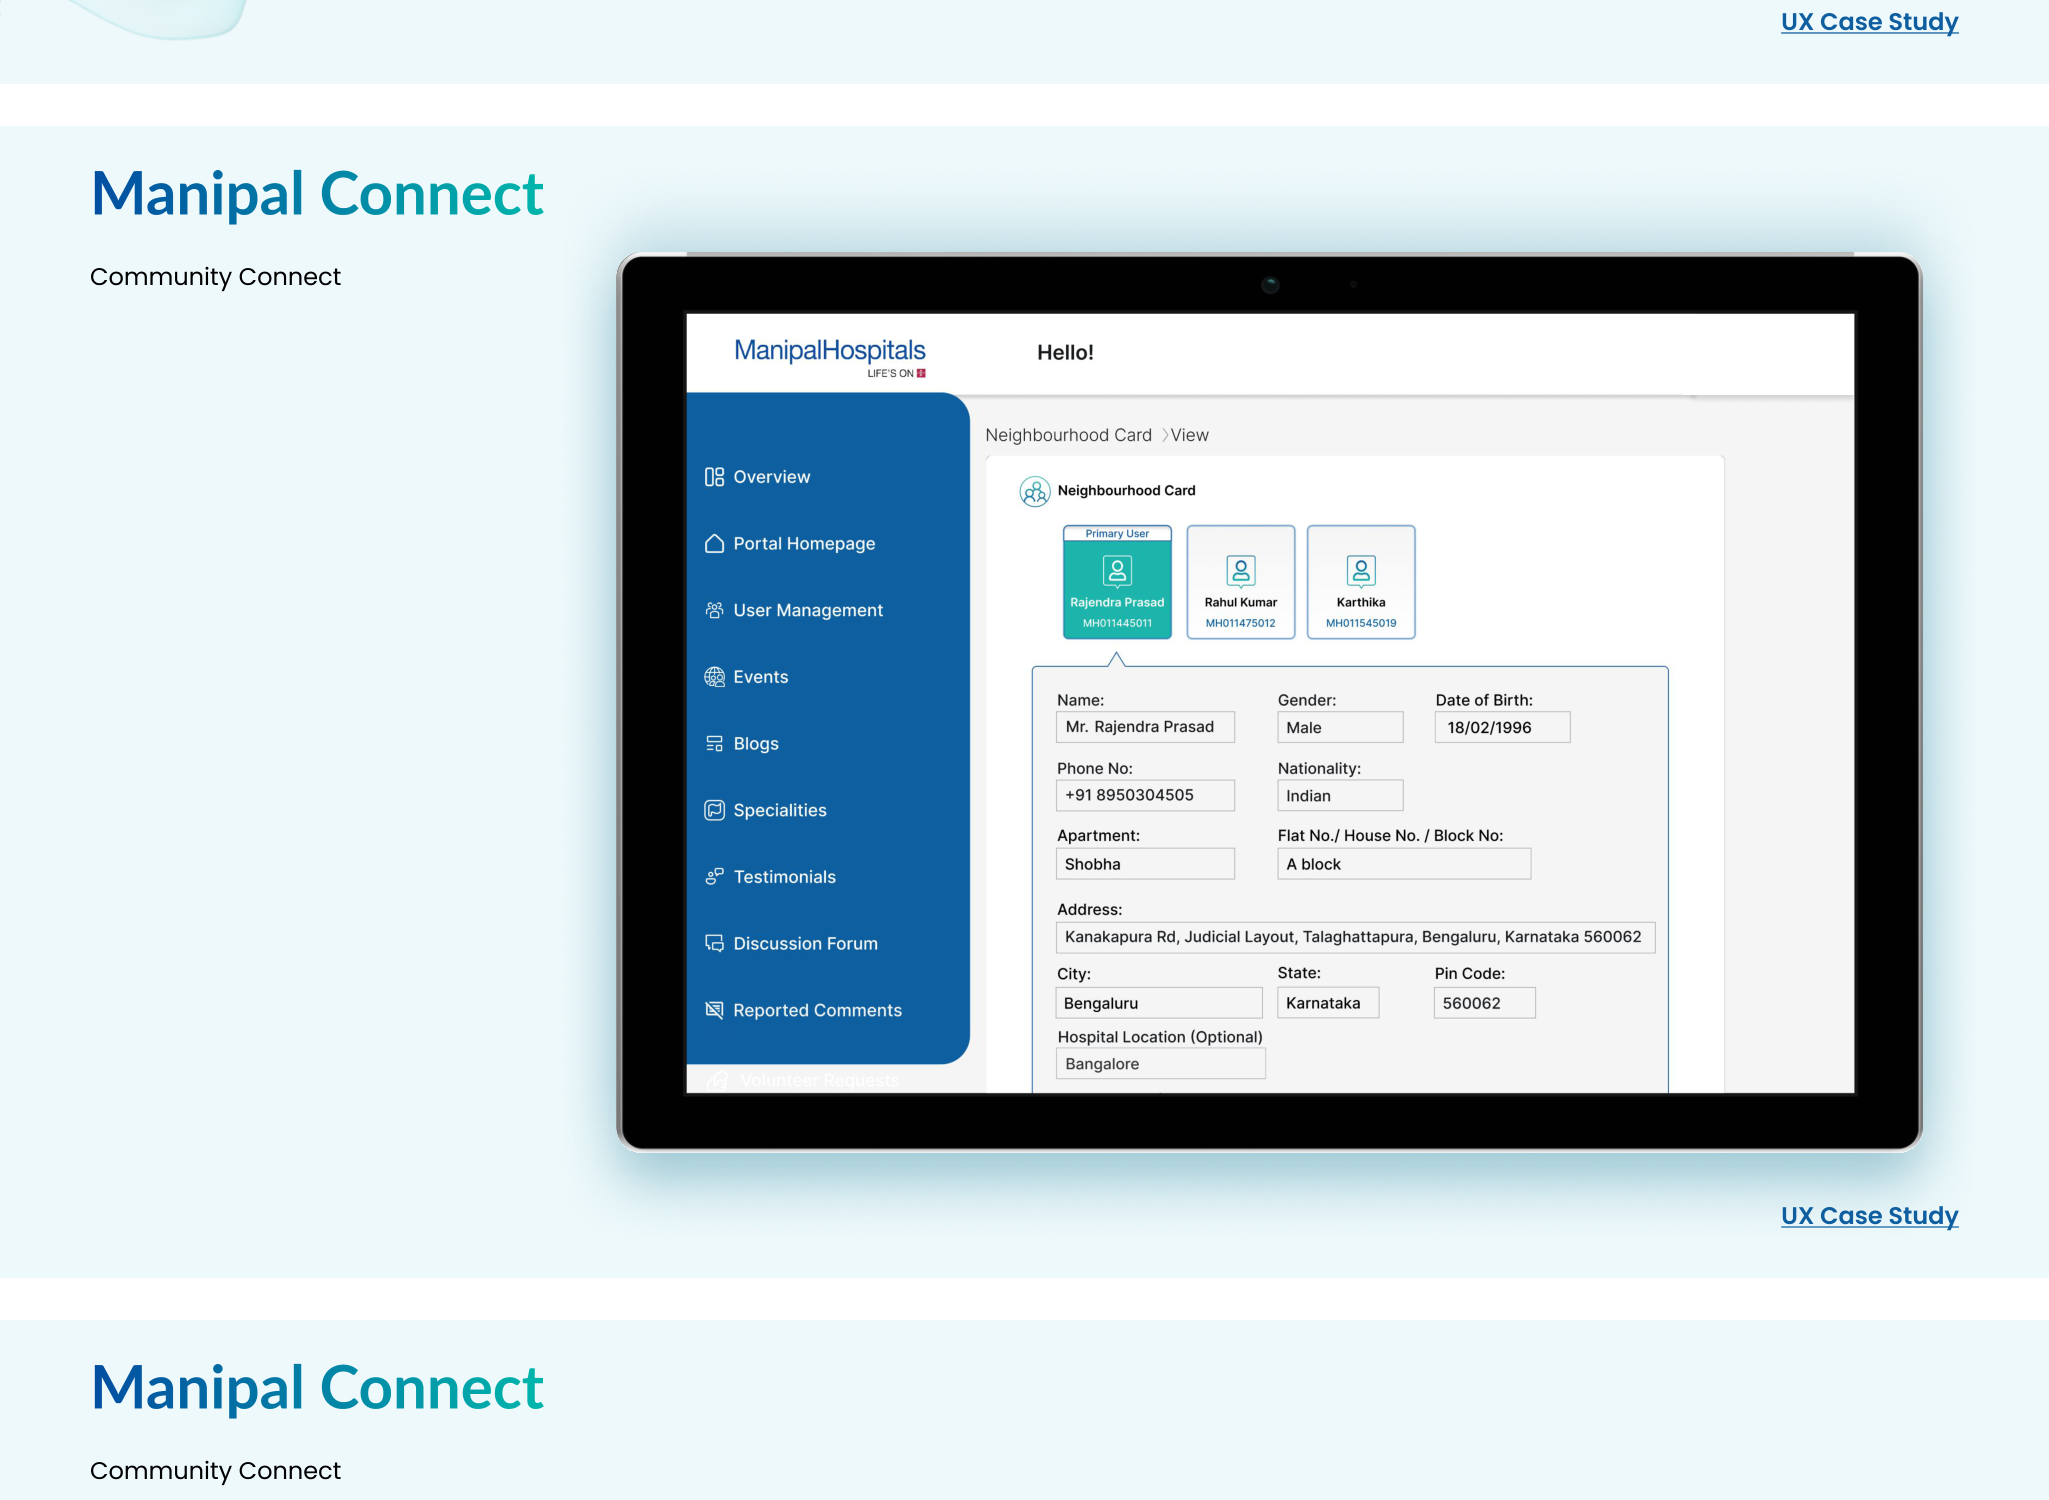Viewport: 2049px width, 1500px height.
Task: Click the Pin Code field 560062
Action: click(x=1485, y=1003)
